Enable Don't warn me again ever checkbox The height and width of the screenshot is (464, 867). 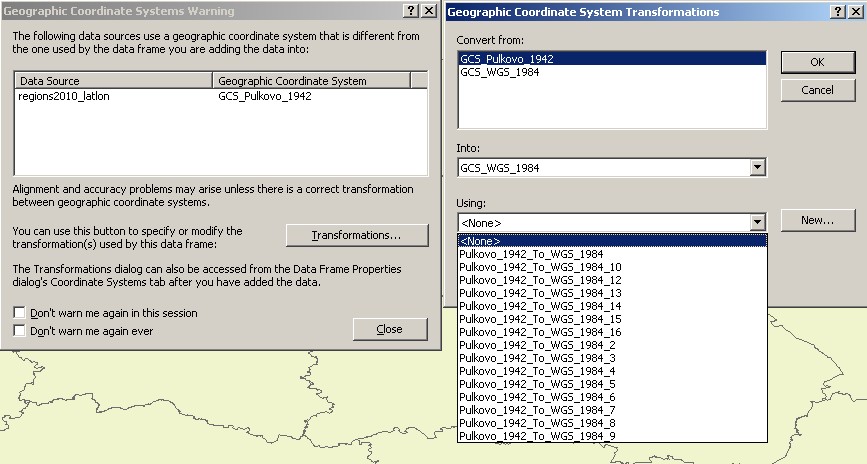(19, 331)
